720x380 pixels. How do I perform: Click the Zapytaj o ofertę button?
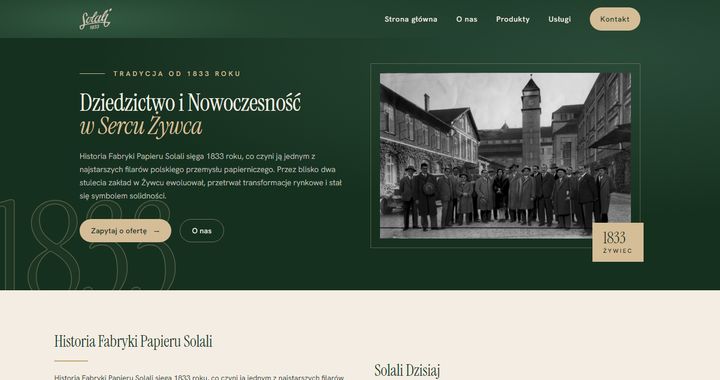[125, 231]
